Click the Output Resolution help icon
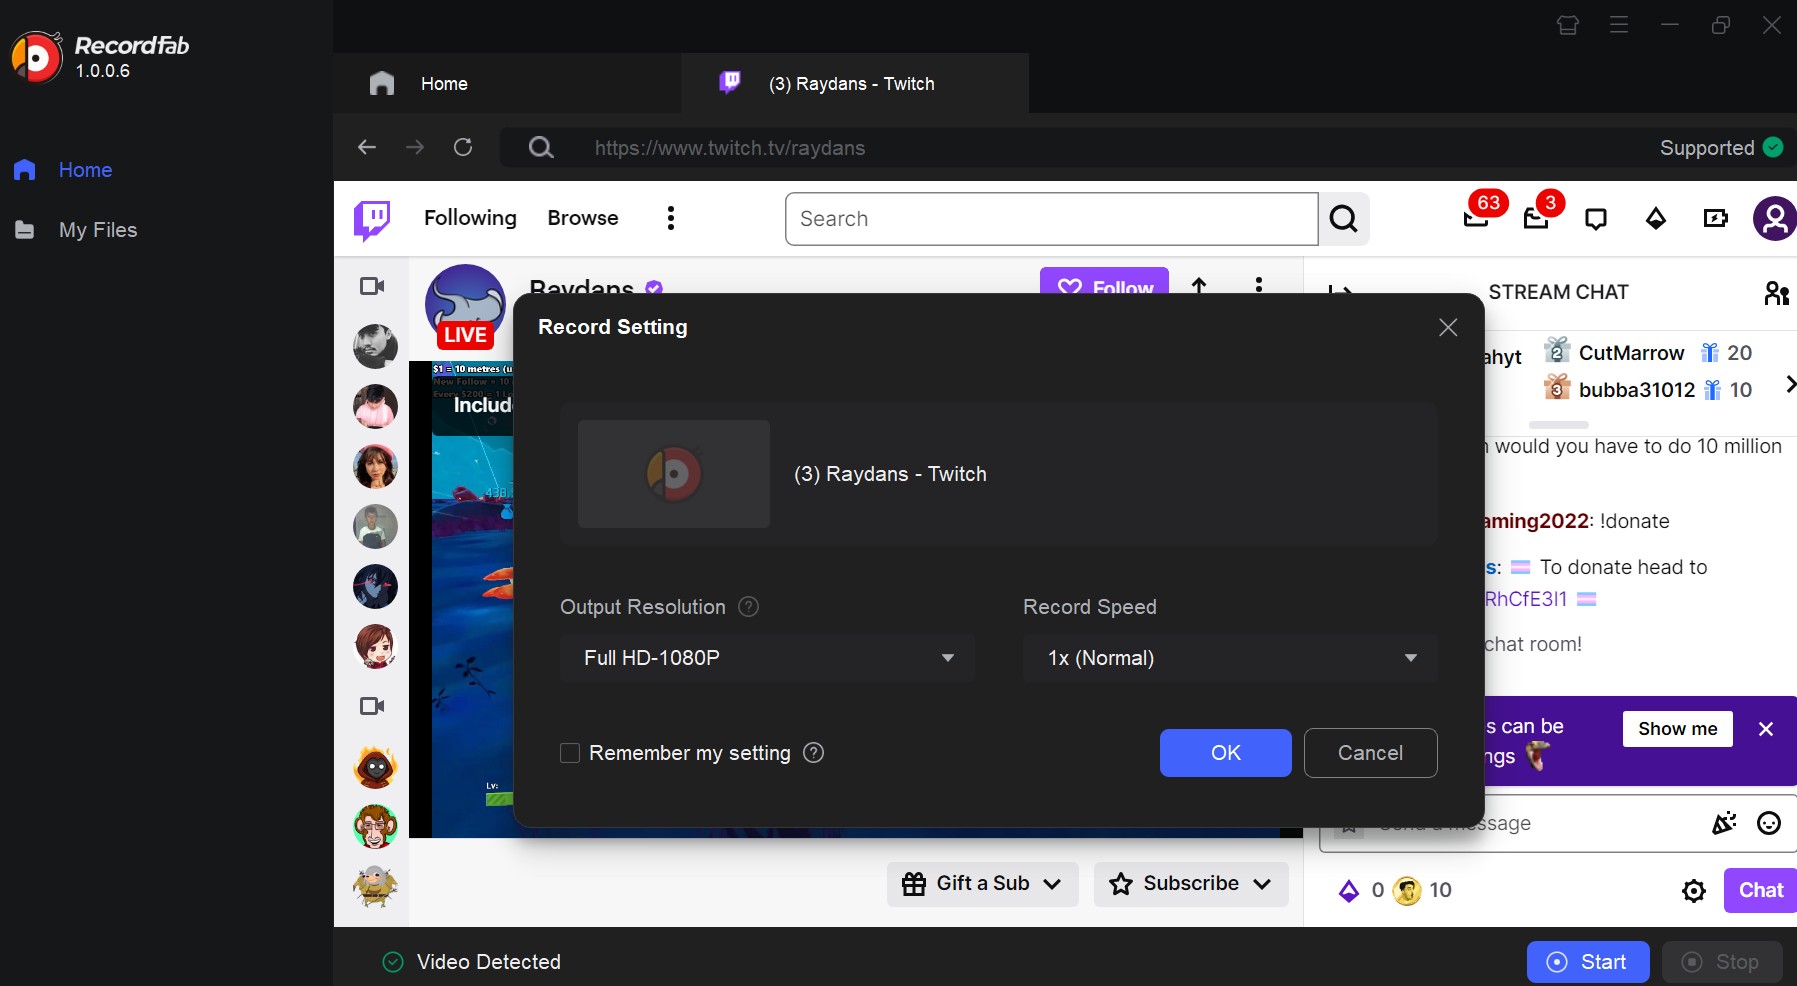Image resolution: width=1797 pixels, height=986 pixels. pyautogui.click(x=748, y=607)
